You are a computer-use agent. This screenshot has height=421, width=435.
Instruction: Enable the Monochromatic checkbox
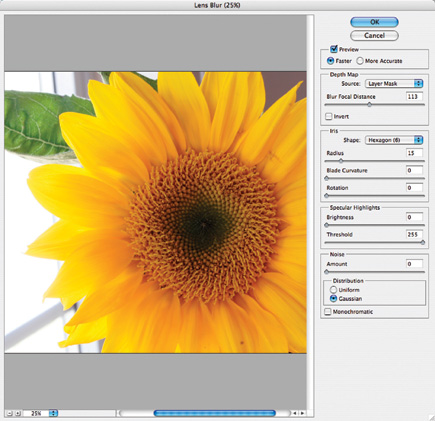point(328,312)
